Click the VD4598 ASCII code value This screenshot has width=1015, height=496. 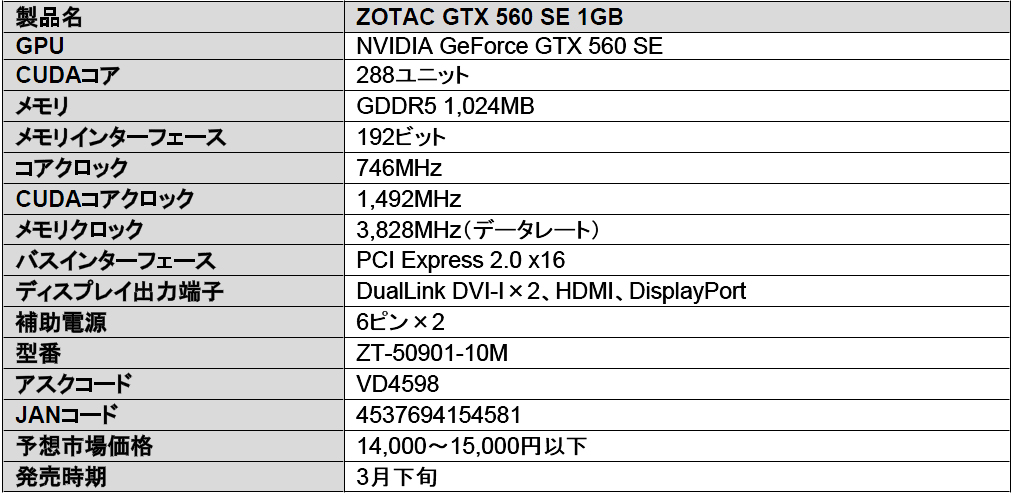tap(397, 384)
